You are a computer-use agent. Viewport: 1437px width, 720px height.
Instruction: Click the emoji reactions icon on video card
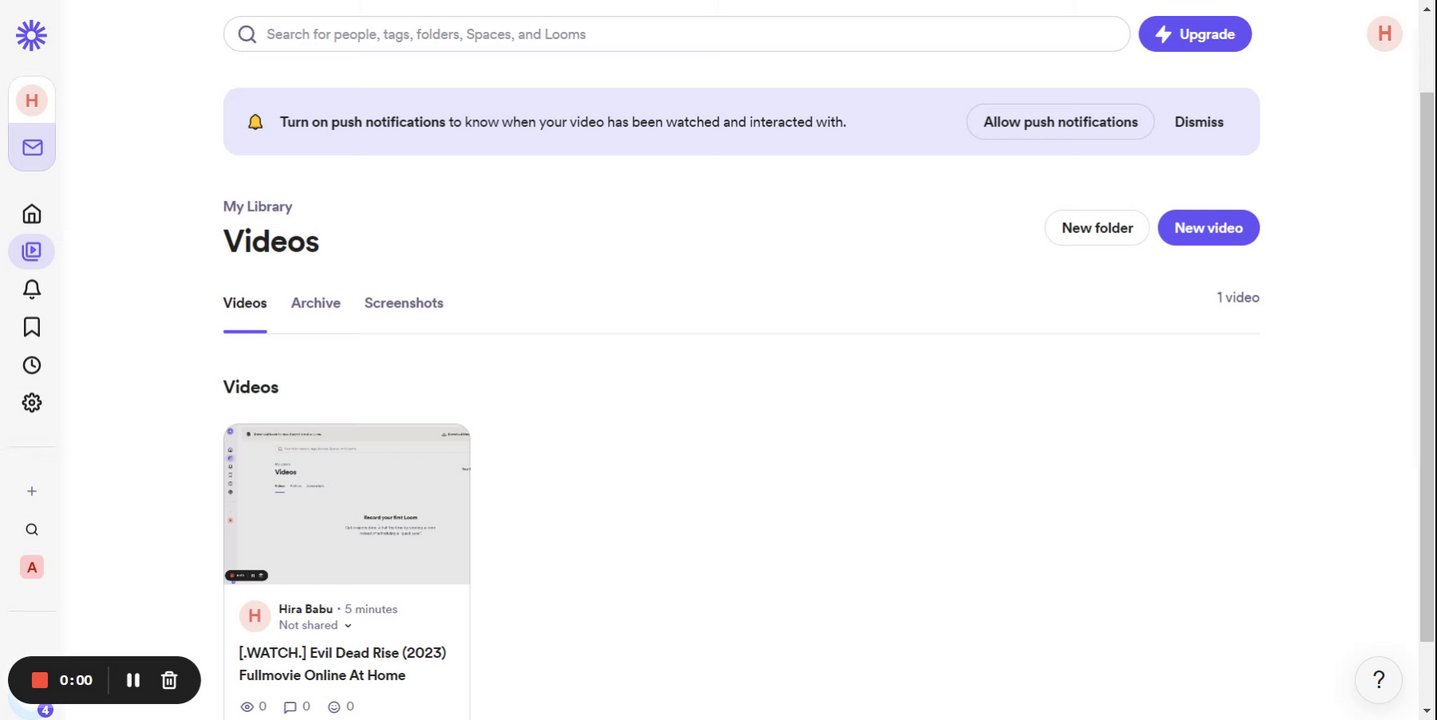tap(334, 707)
